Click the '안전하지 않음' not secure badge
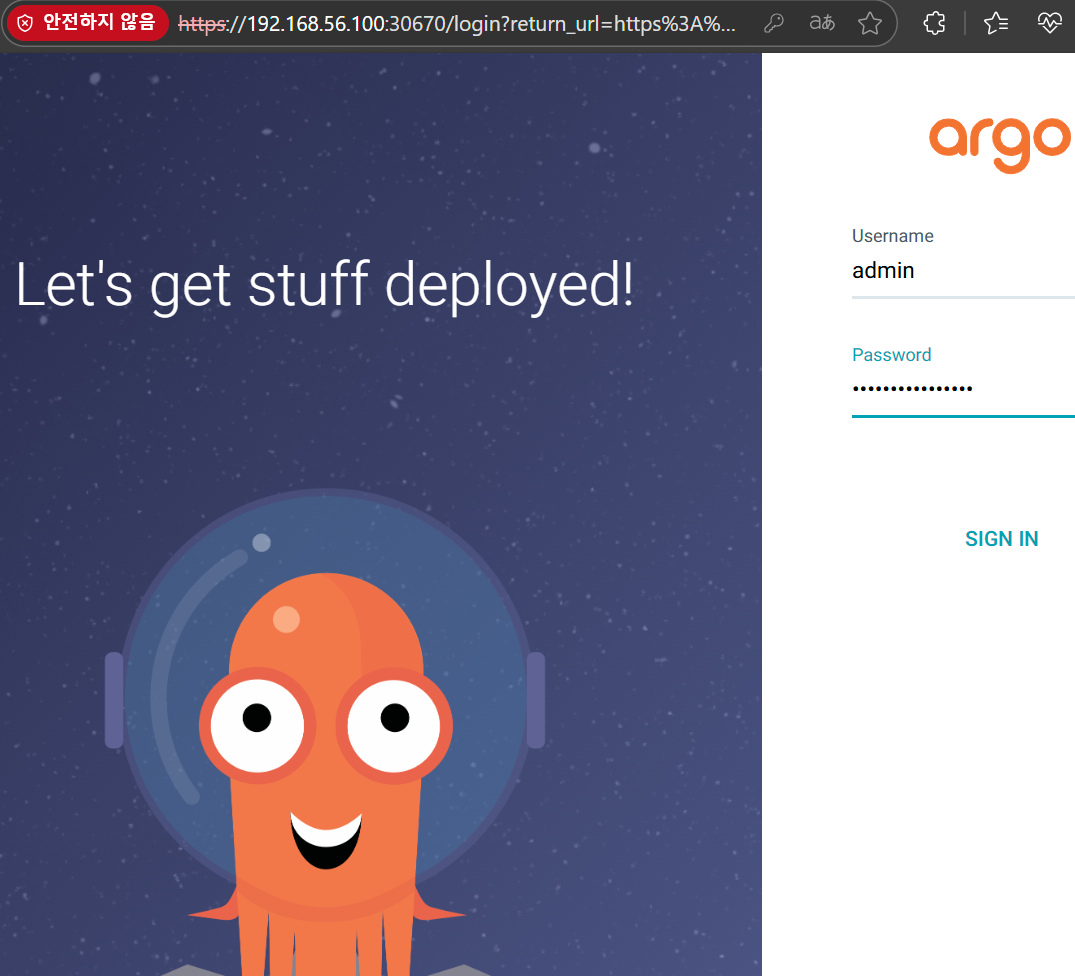The image size is (1075, 976). pyautogui.click(x=98, y=24)
